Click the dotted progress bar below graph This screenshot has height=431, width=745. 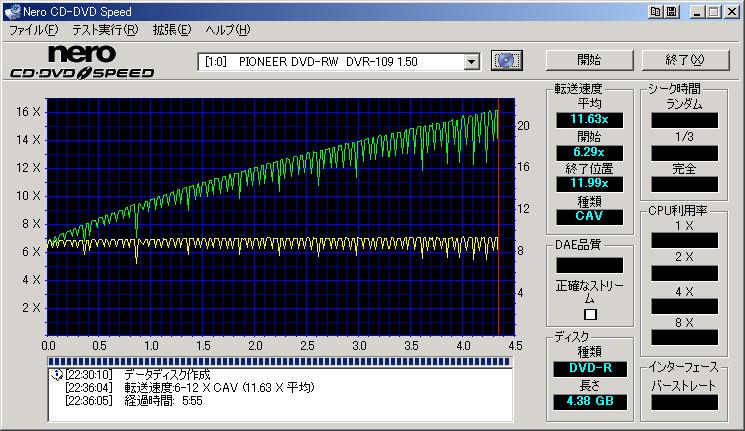(x=279, y=362)
